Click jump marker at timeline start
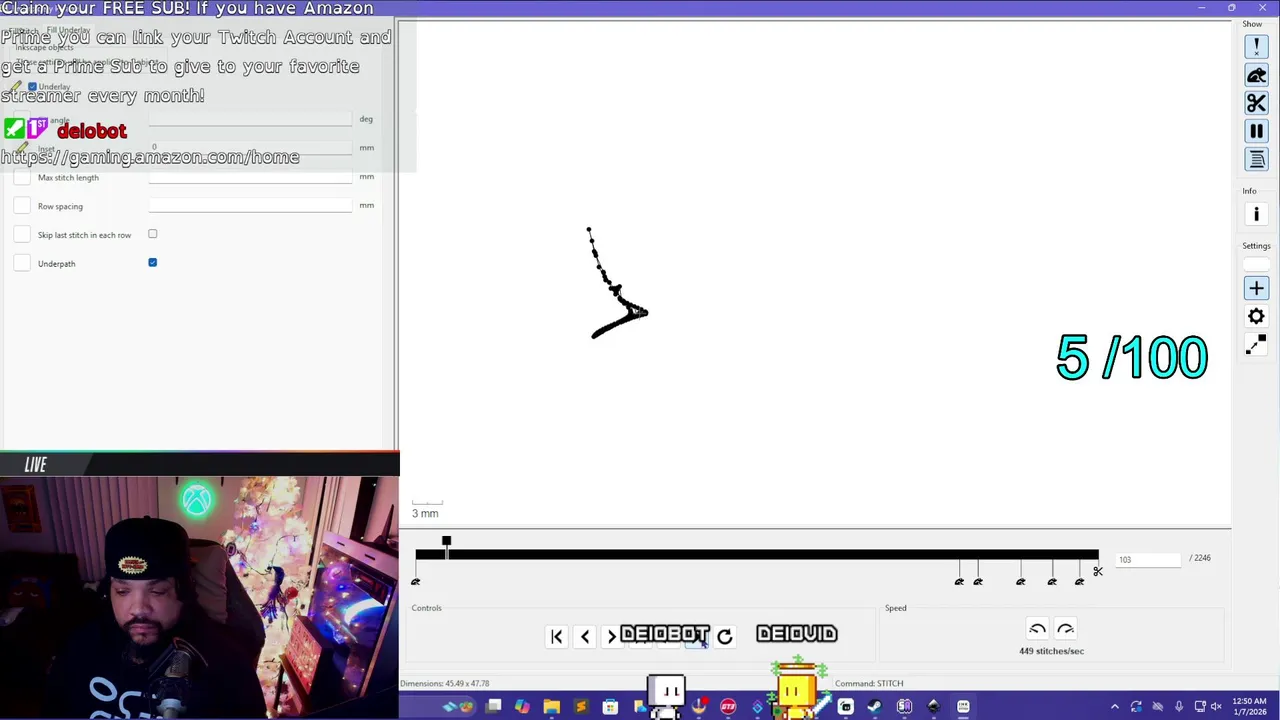Screen dimensions: 1280x720 [x=416, y=581]
